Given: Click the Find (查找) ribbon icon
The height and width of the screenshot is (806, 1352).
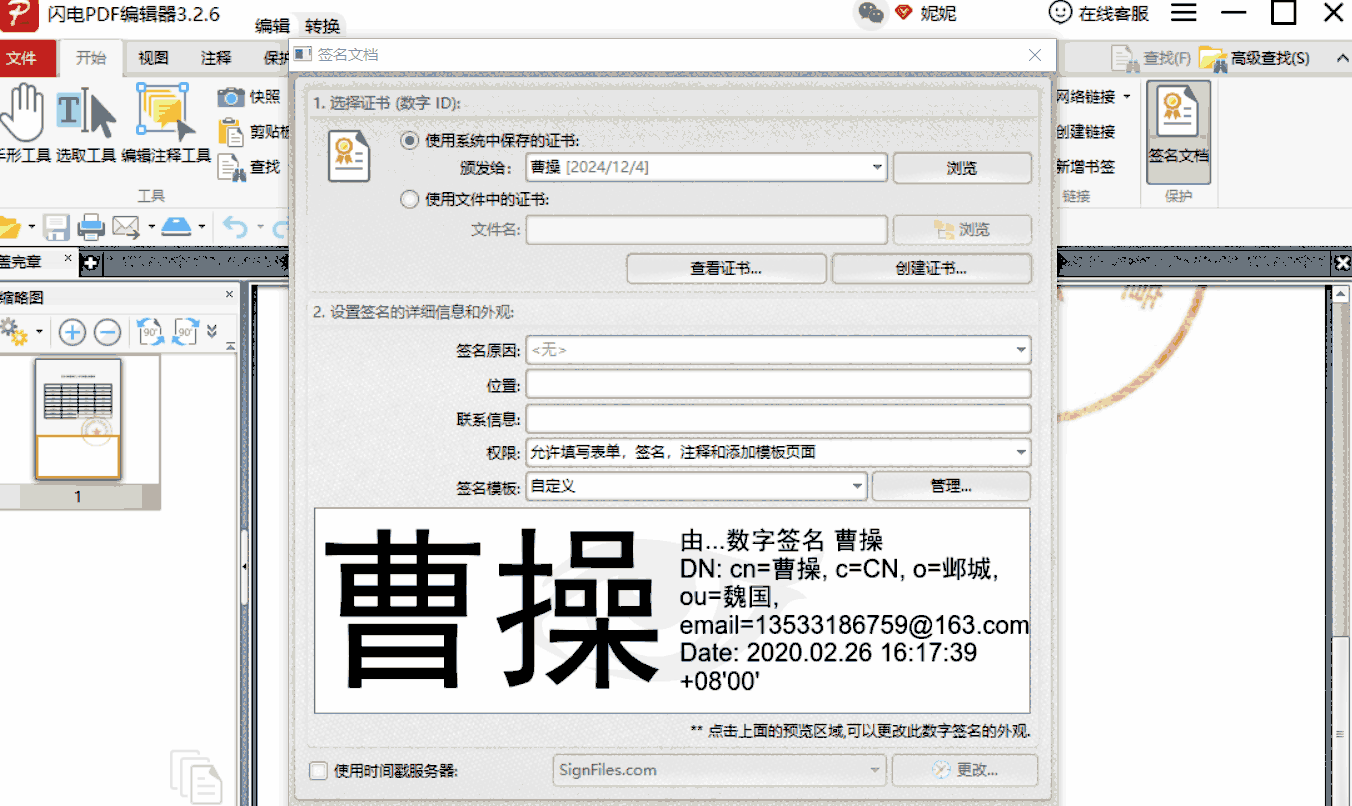Looking at the screenshot, I should click(x=231, y=167).
